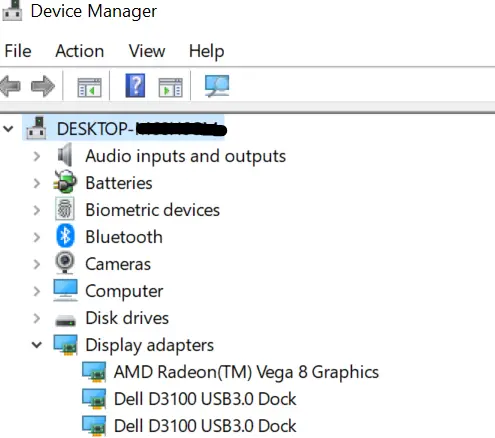
Task: Expand Audio inputs and outputs
Action: (x=37, y=156)
